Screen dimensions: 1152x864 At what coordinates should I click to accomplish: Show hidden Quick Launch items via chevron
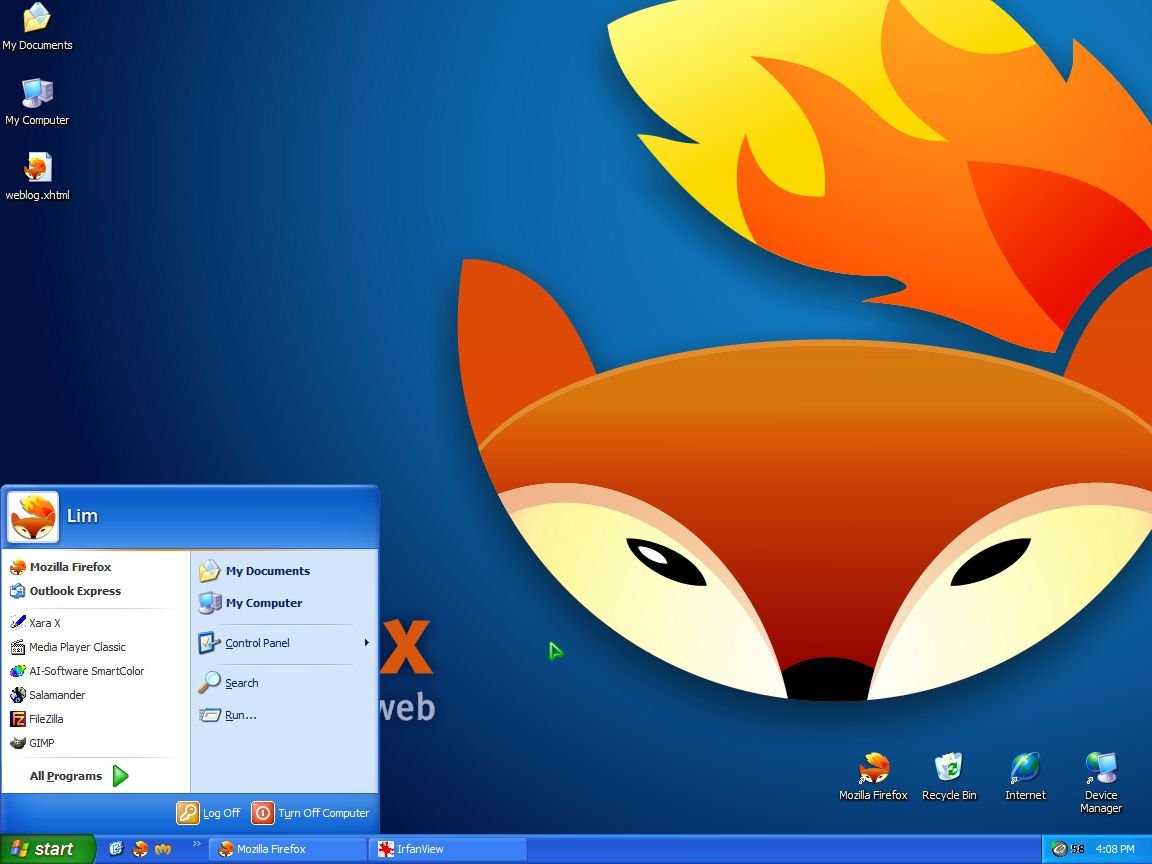pos(197,846)
